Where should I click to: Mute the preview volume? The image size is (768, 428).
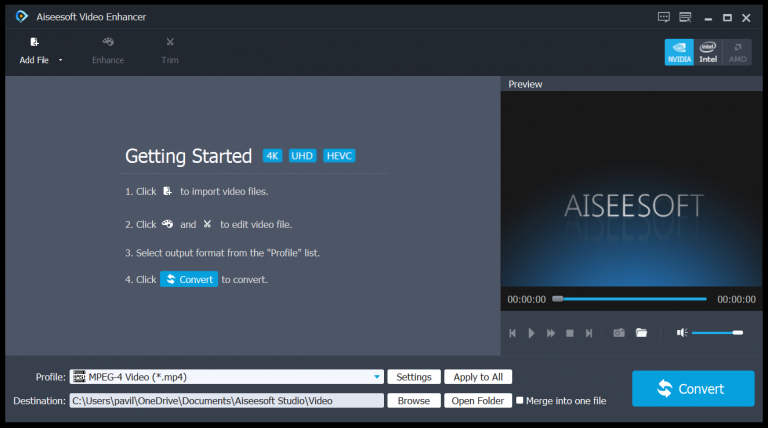click(x=682, y=333)
